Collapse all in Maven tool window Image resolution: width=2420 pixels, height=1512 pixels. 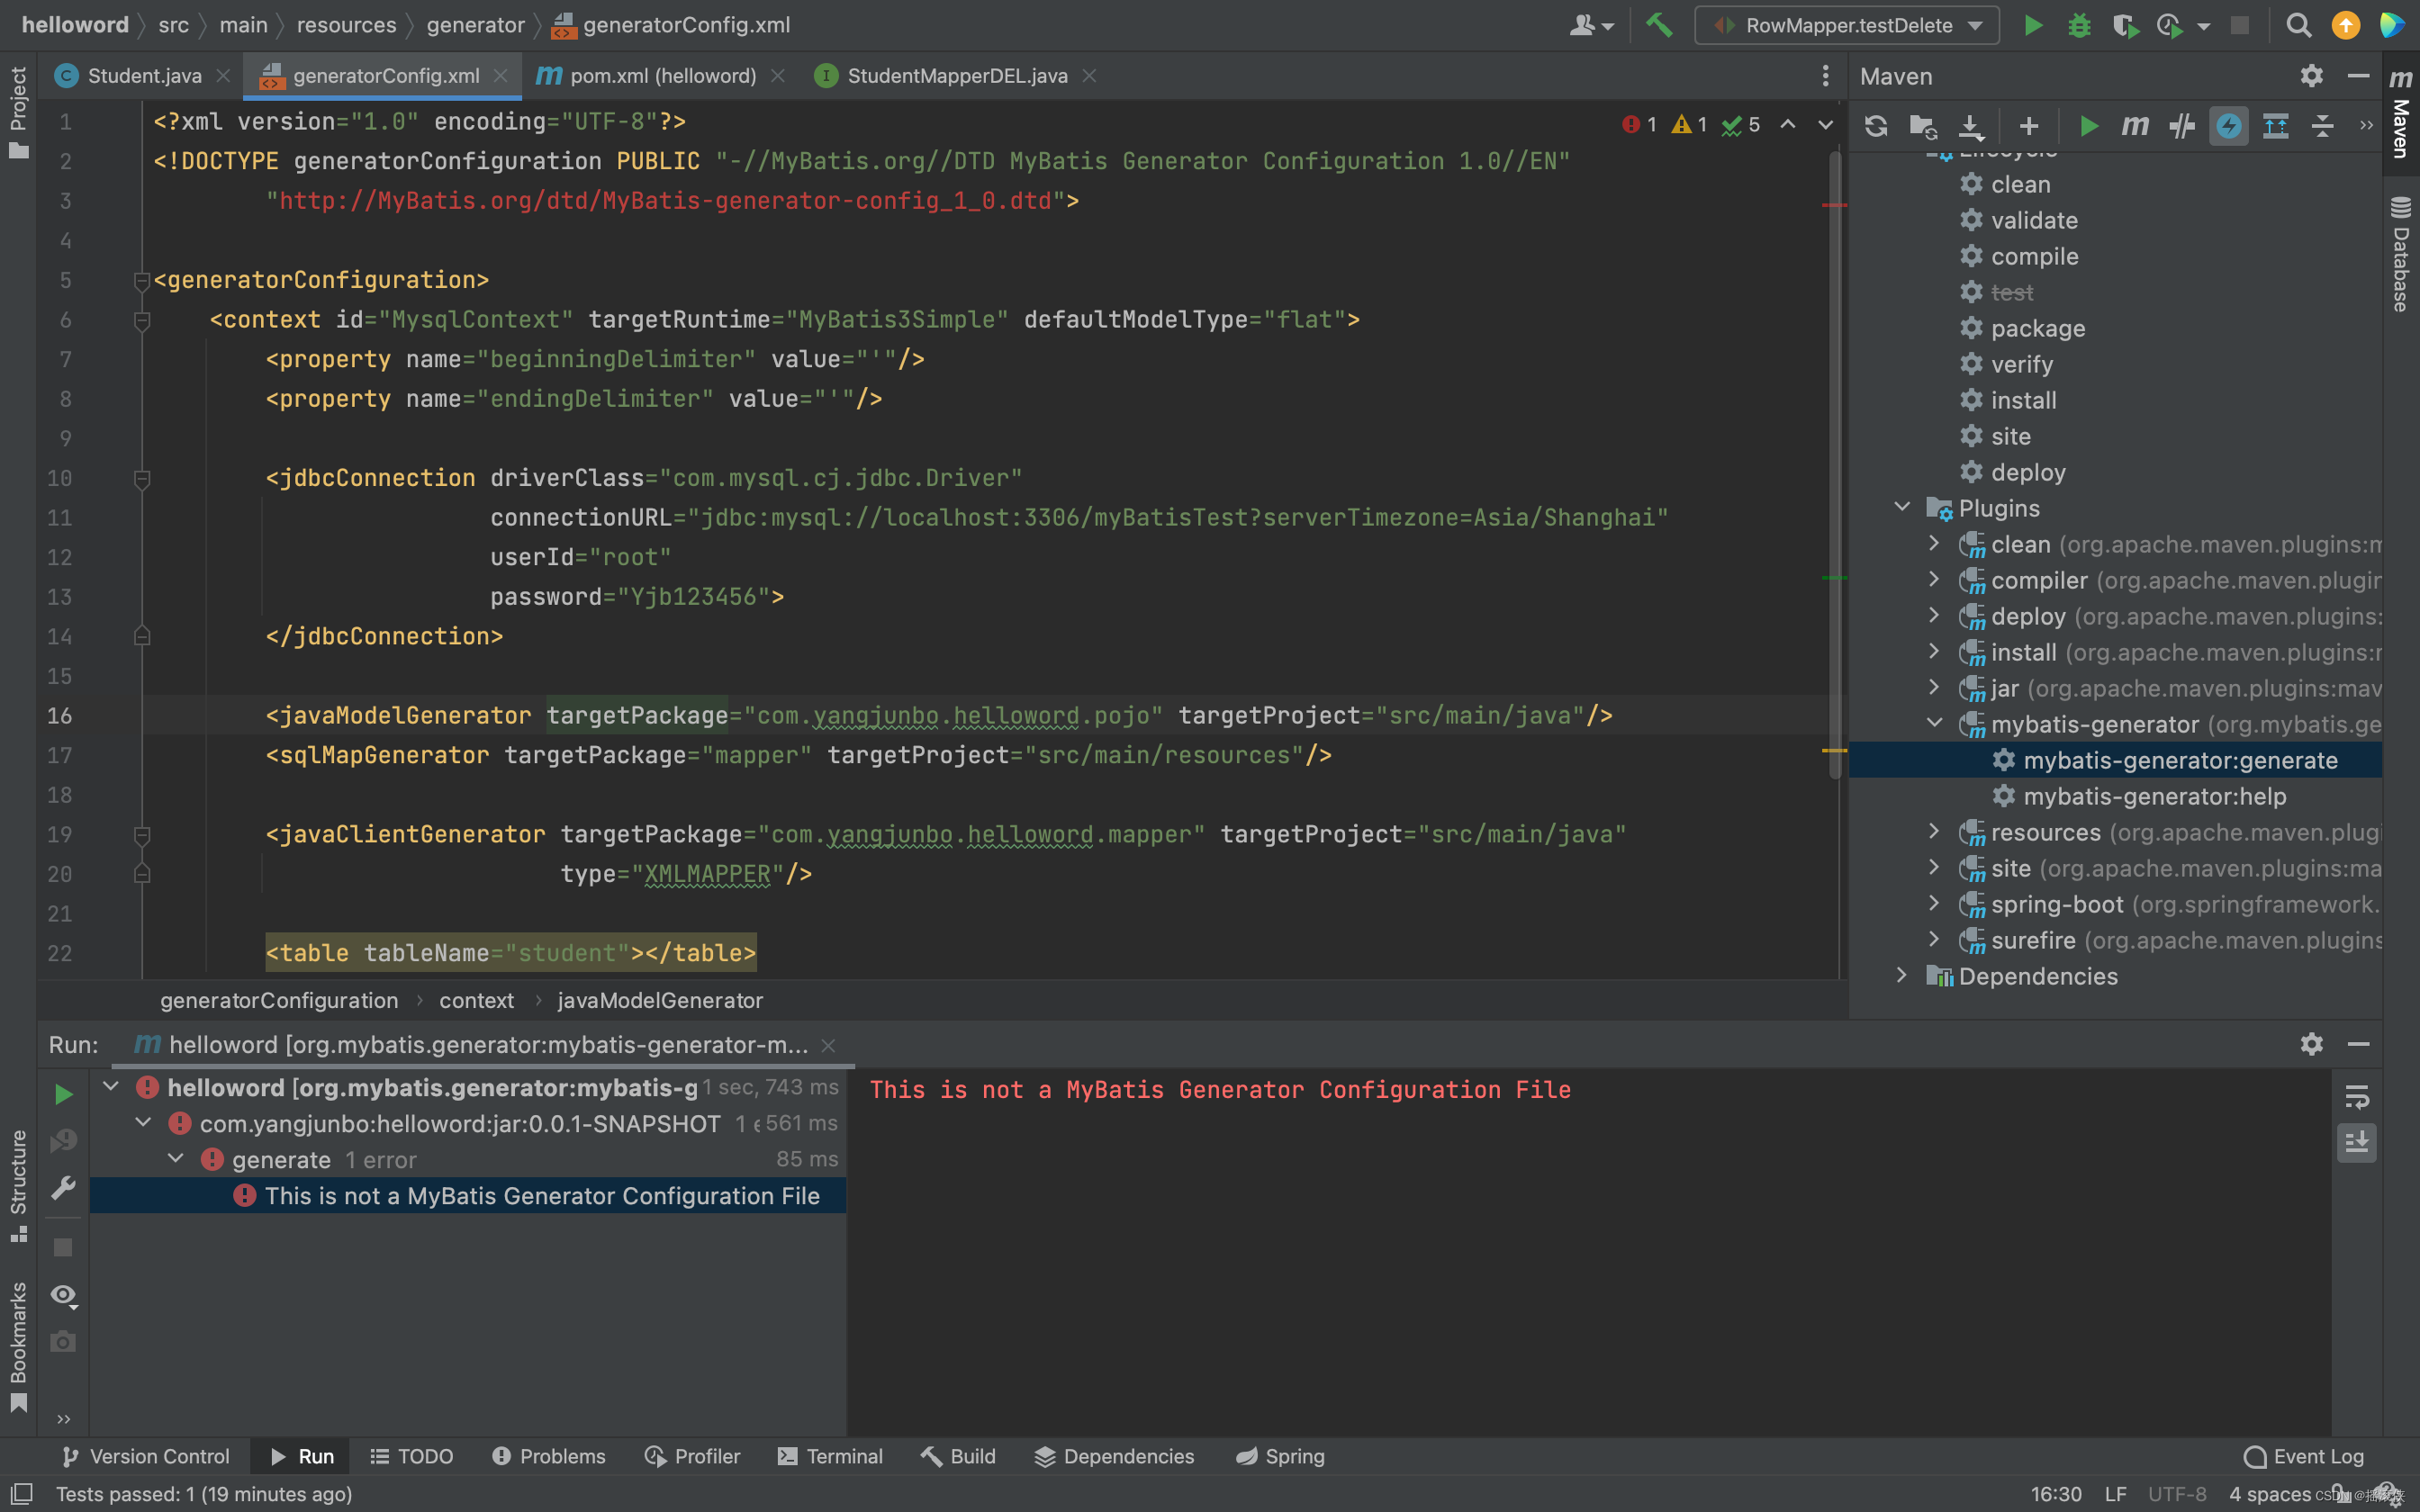pos(2322,126)
